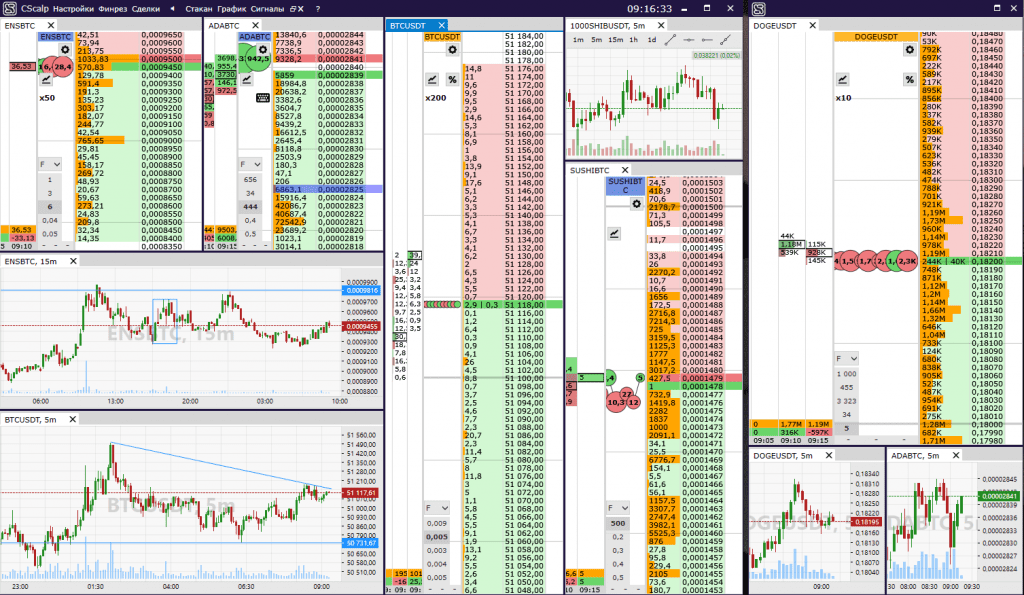Click percent icon in DOGEUSDT order book
This screenshot has width=1024, height=595.
910,80
